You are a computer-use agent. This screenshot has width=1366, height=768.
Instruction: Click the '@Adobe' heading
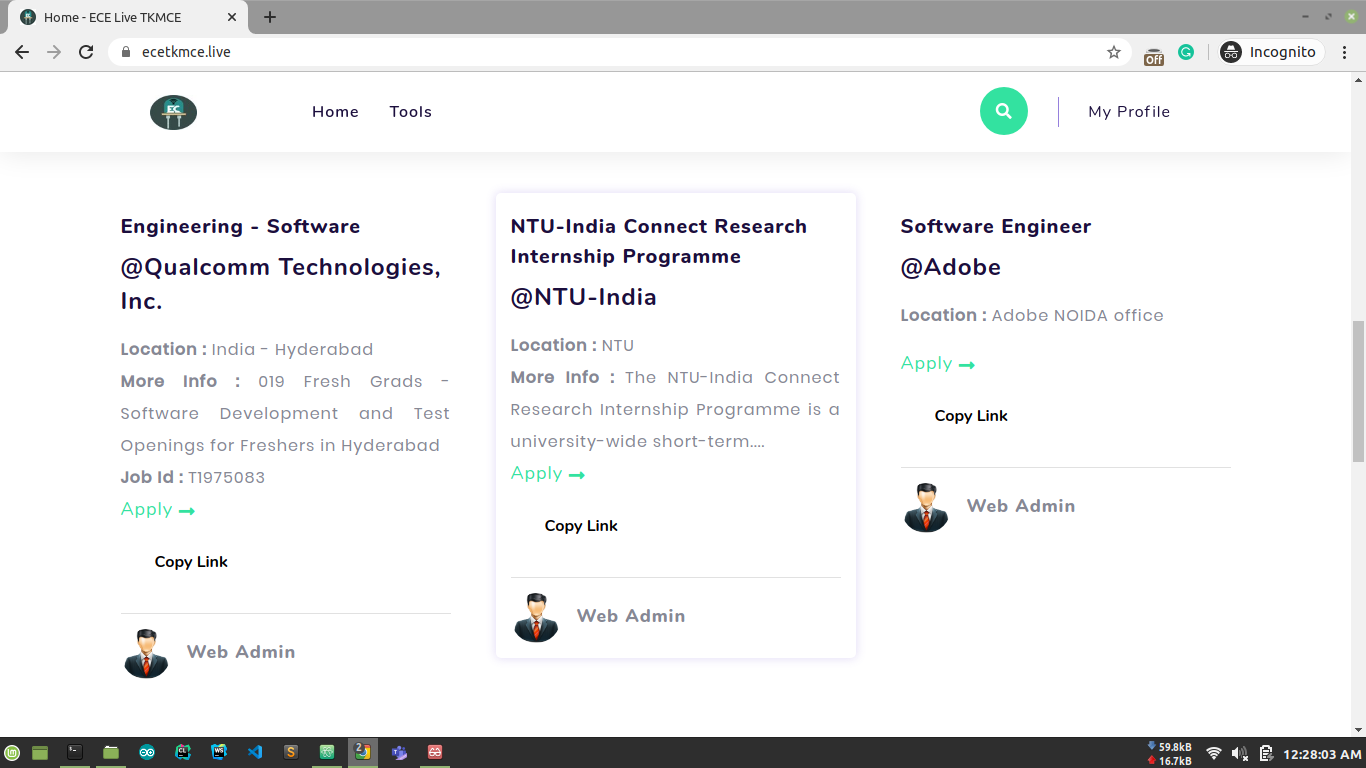coord(951,267)
